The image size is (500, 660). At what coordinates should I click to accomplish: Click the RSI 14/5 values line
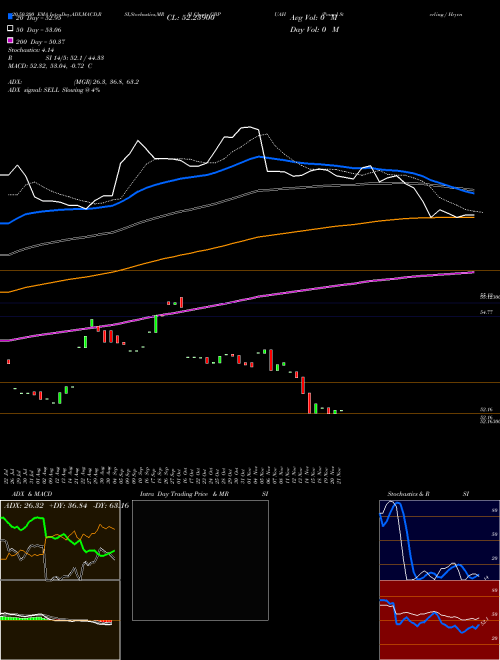(x=56, y=58)
